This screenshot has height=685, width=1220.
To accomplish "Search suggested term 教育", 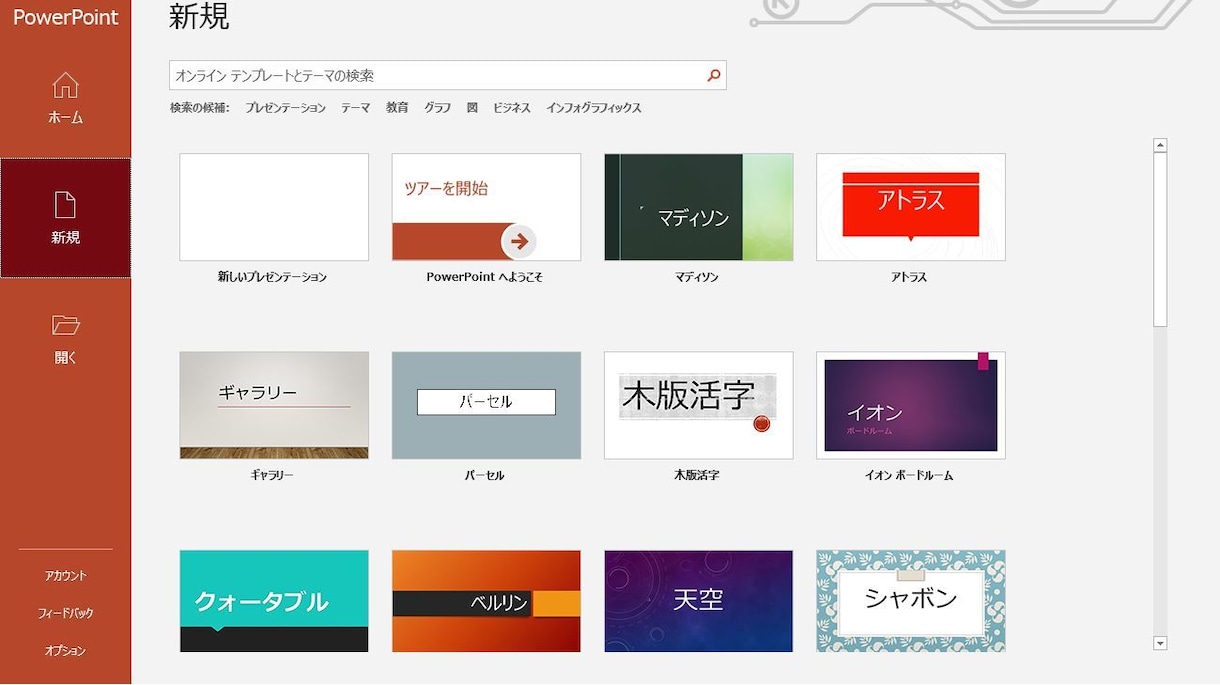I will (397, 108).
